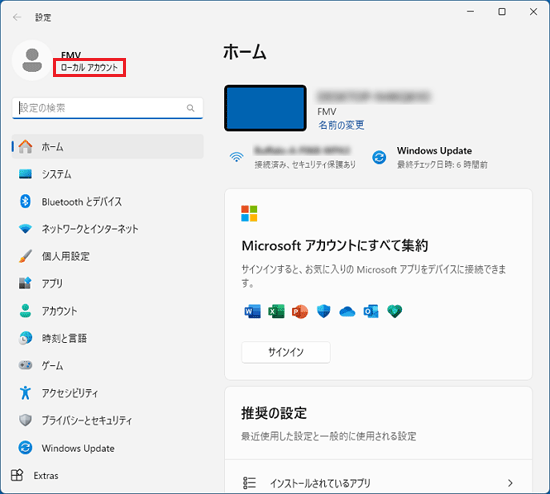Minimize the Settings window
The height and width of the screenshot is (494, 550).
[470, 12]
